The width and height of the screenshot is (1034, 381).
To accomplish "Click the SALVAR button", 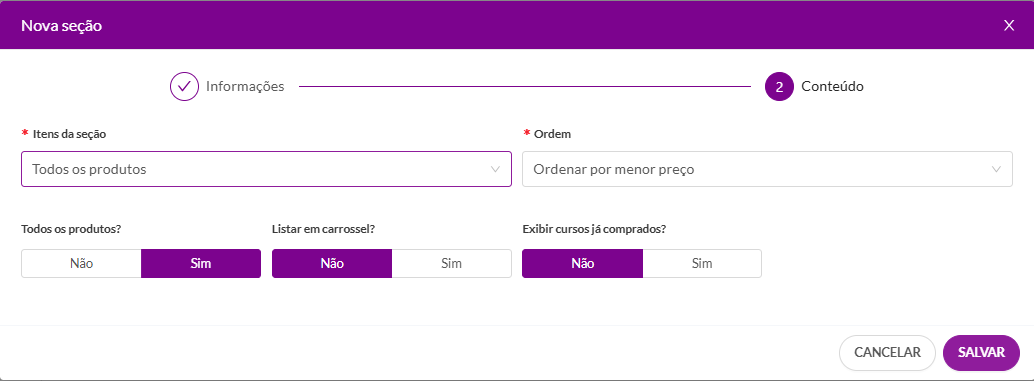I will 981,353.
